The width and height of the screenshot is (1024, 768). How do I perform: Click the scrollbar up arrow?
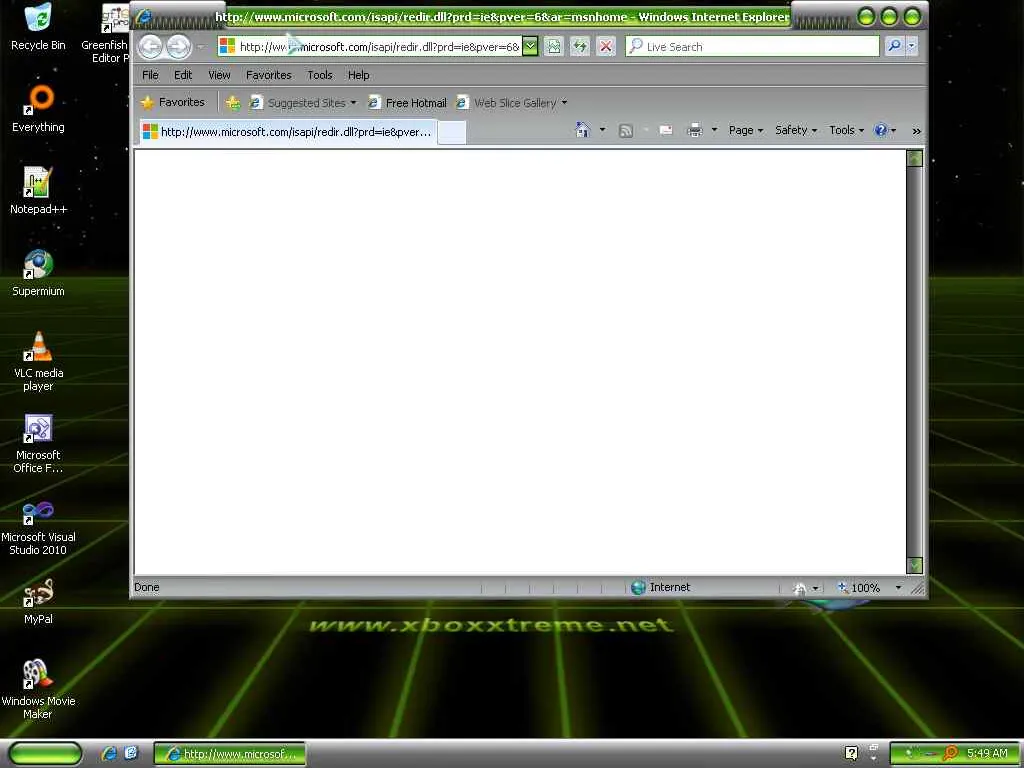pos(915,158)
